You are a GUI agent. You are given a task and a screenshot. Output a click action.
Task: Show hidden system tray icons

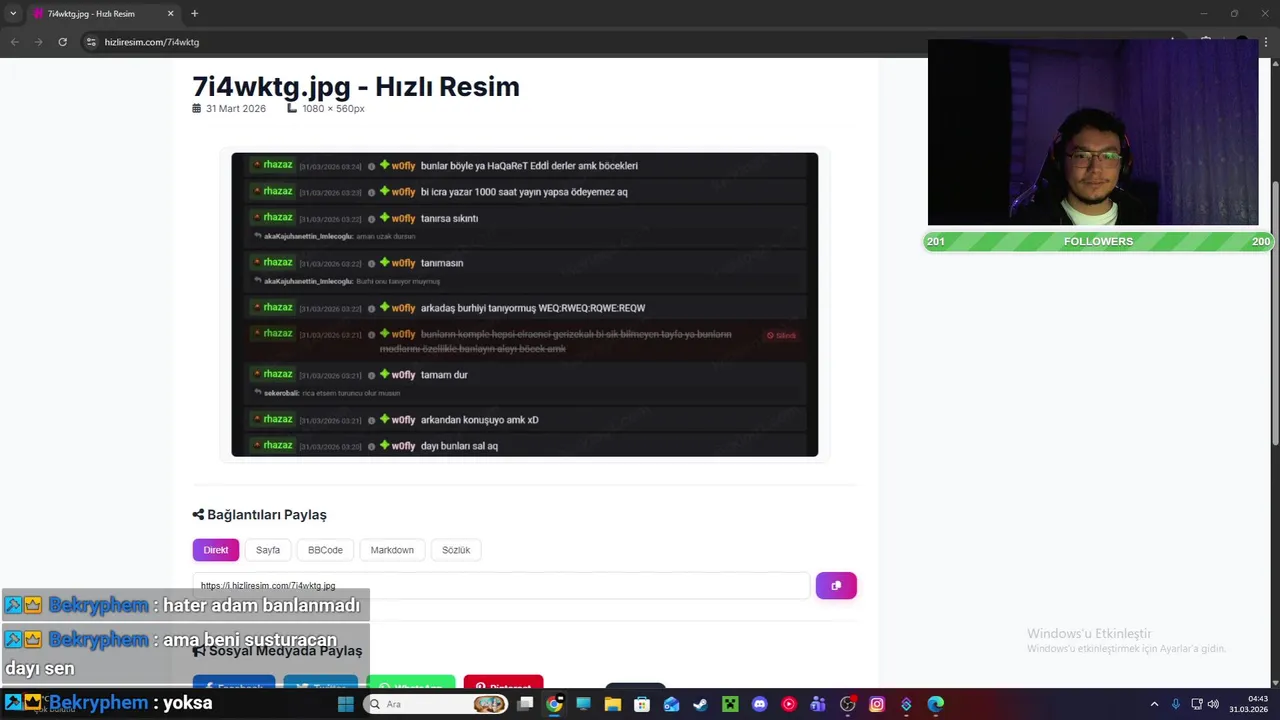(1154, 704)
